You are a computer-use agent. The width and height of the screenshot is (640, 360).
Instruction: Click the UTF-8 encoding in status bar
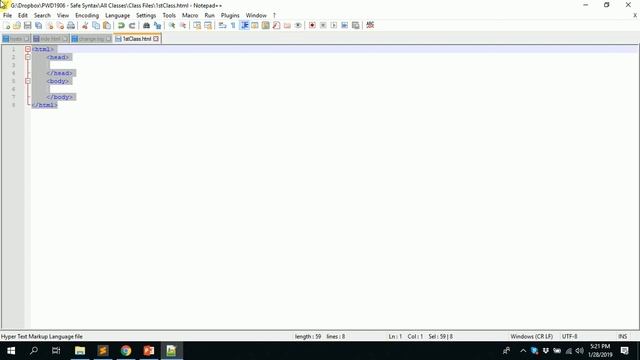569,336
